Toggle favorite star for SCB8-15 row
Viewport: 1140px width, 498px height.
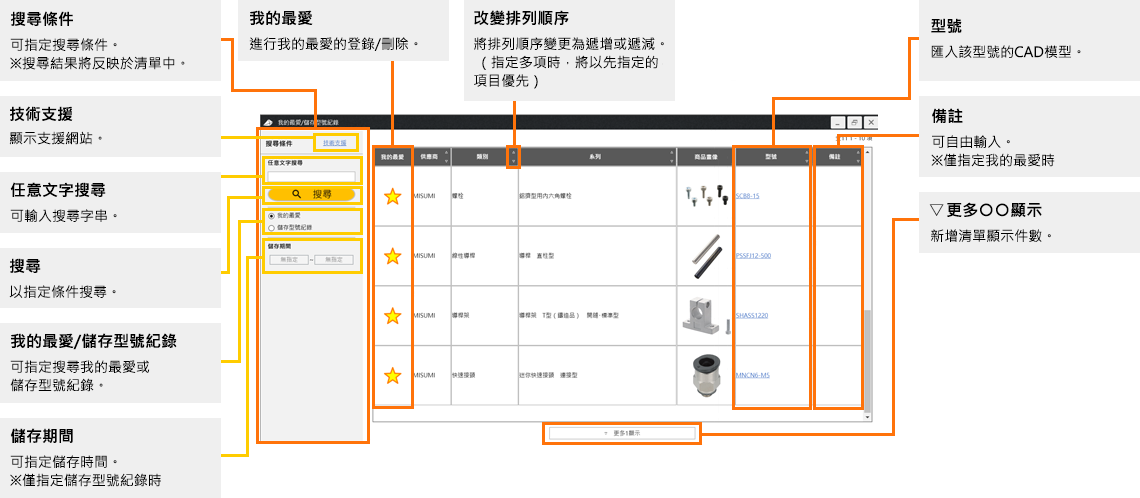coord(393,196)
